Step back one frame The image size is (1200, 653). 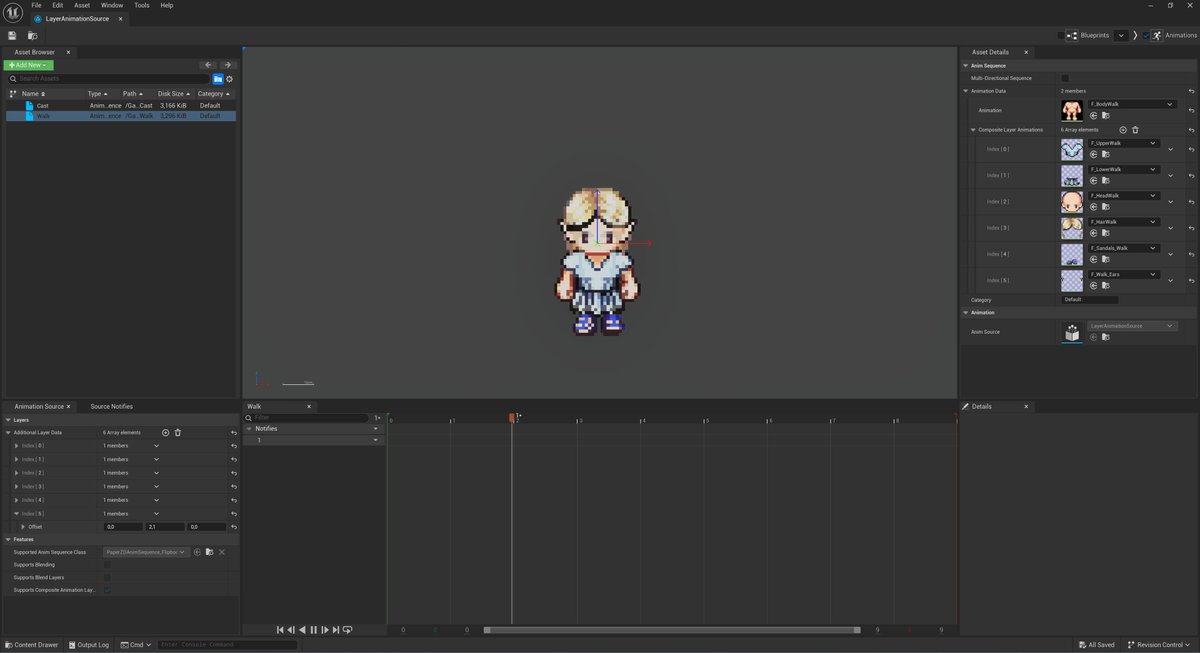tap(291, 630)
